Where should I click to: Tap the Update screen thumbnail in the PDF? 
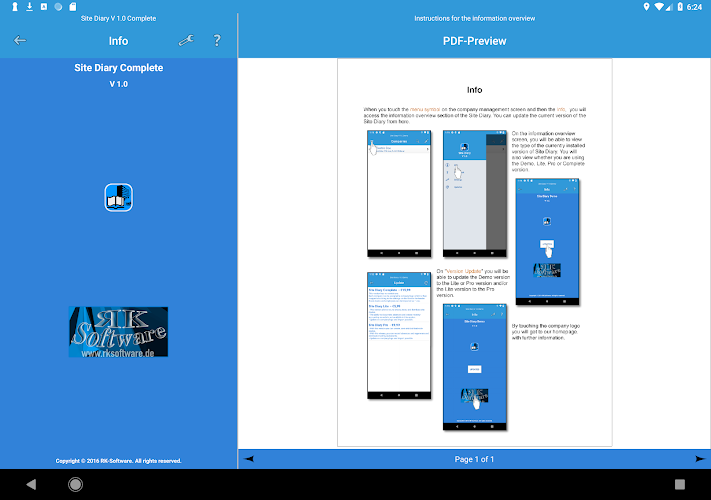[399, 336]
